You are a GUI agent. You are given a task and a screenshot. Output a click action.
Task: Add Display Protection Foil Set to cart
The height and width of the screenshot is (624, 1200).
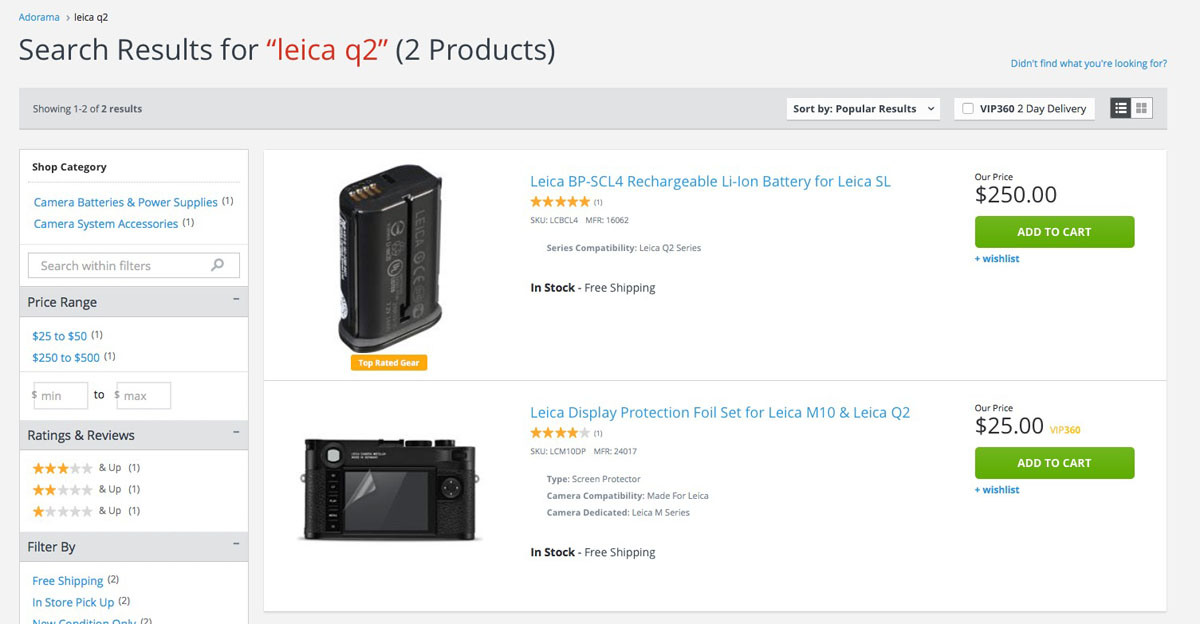[x=1054, y=463]
